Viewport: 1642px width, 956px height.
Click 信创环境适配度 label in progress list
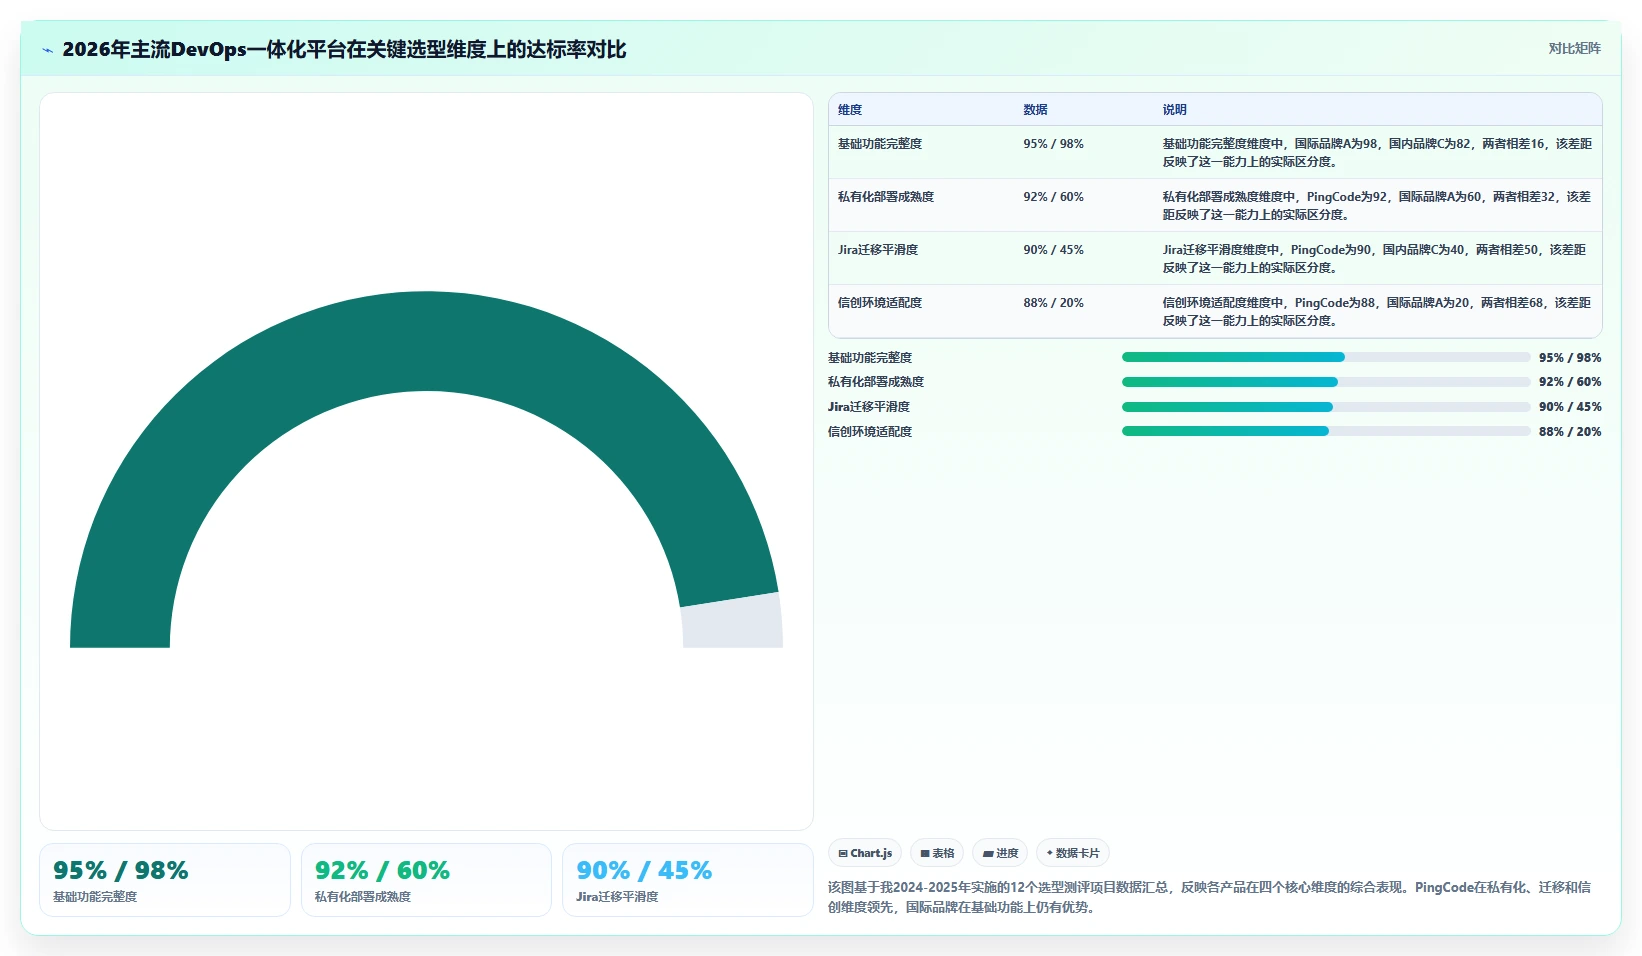(x=870, y=432)
